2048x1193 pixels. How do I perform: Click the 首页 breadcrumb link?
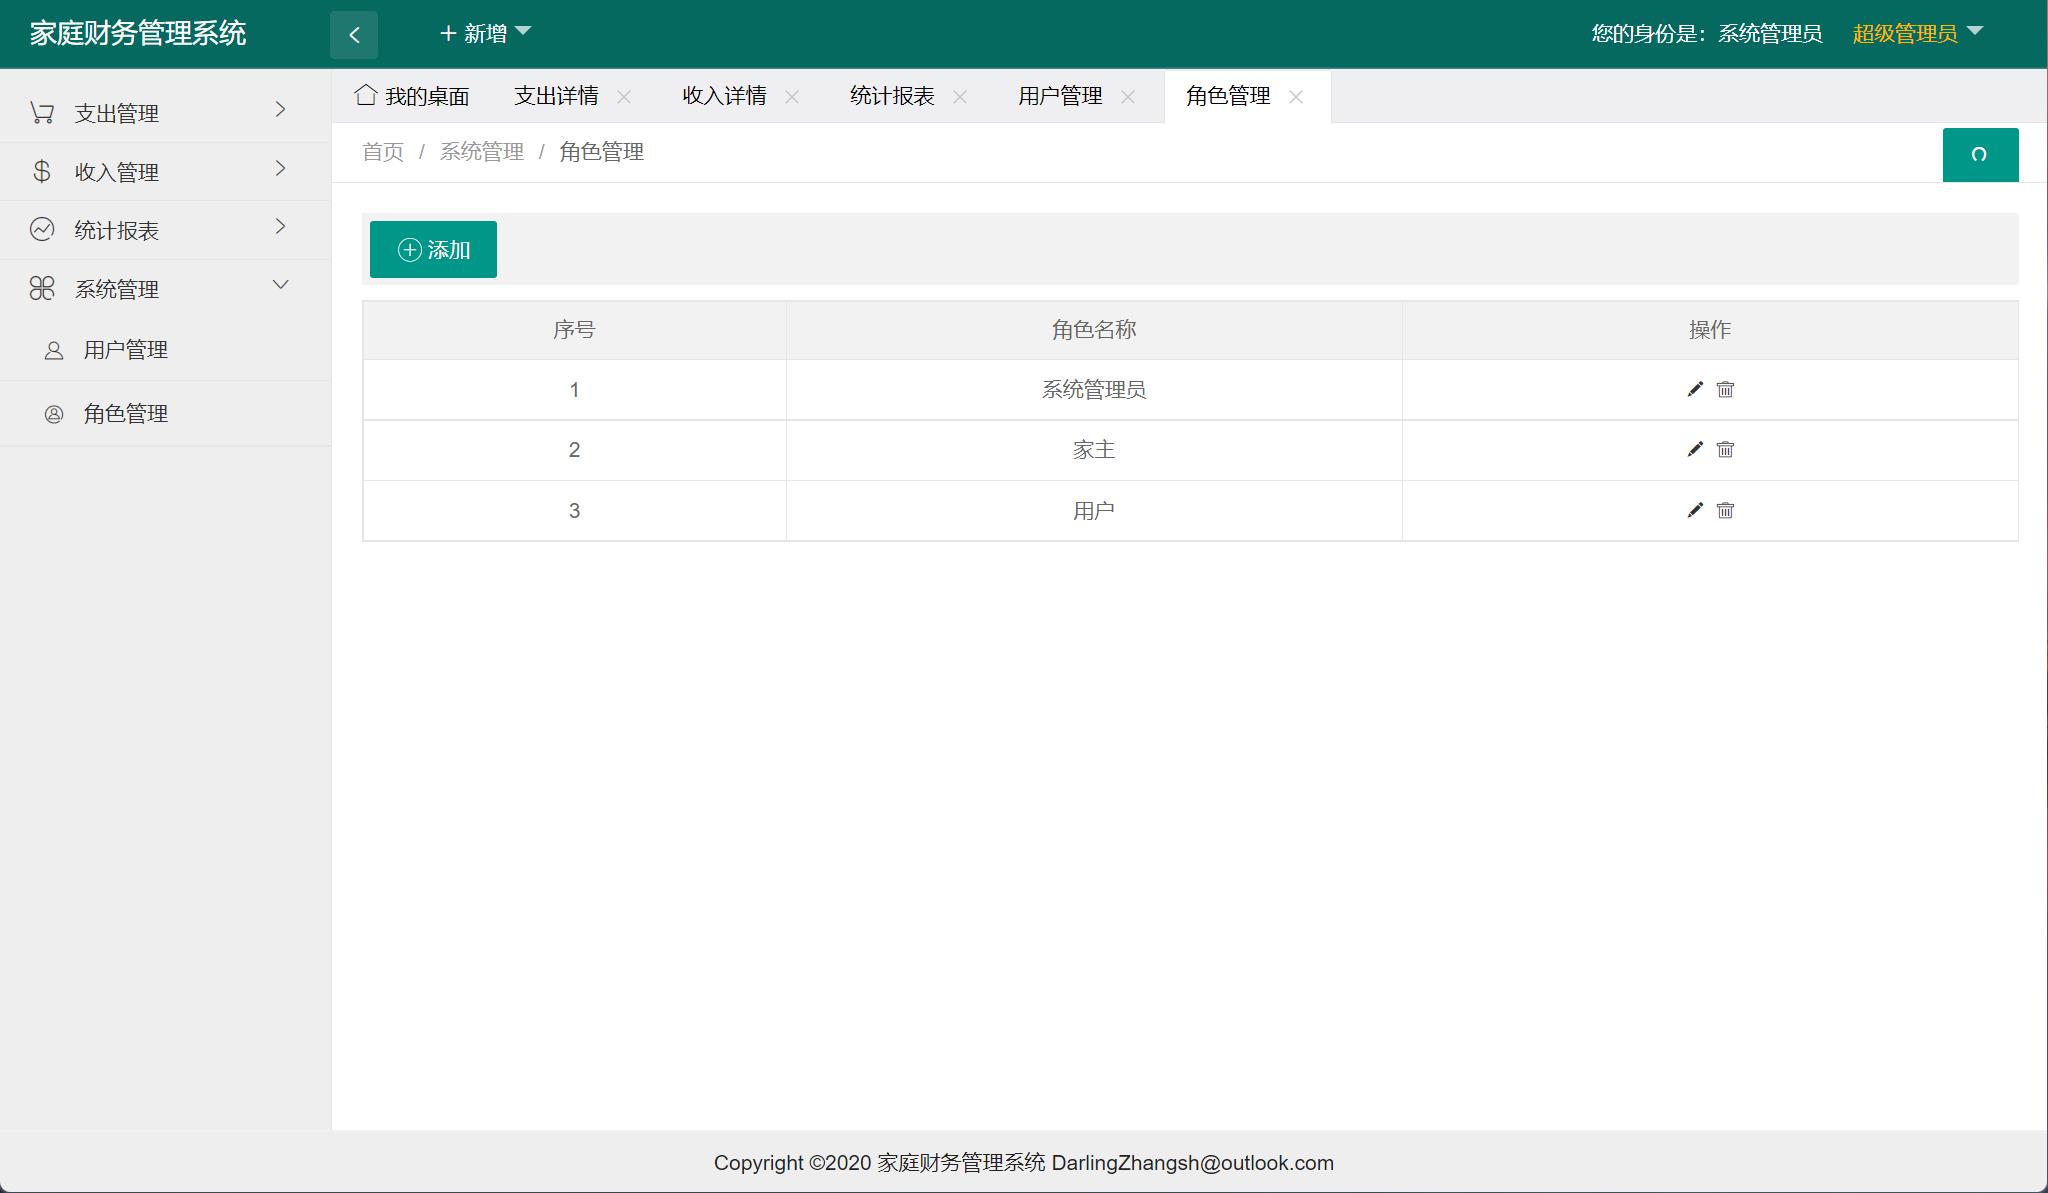[382, 152]
